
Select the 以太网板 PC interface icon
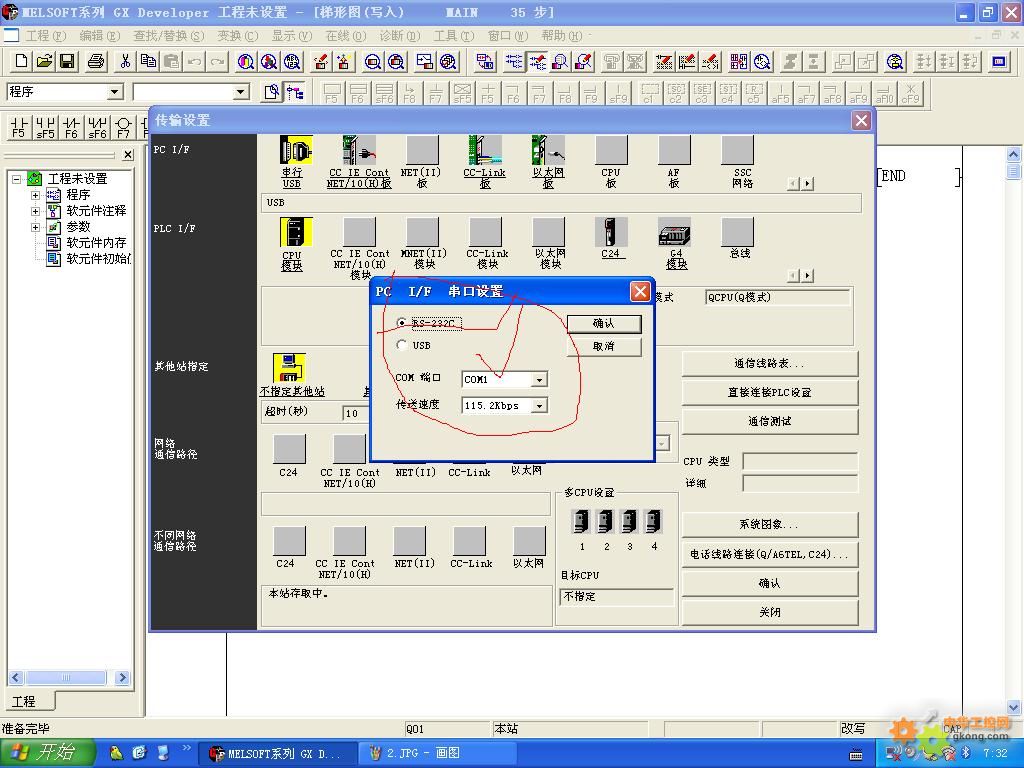[548, 150]
